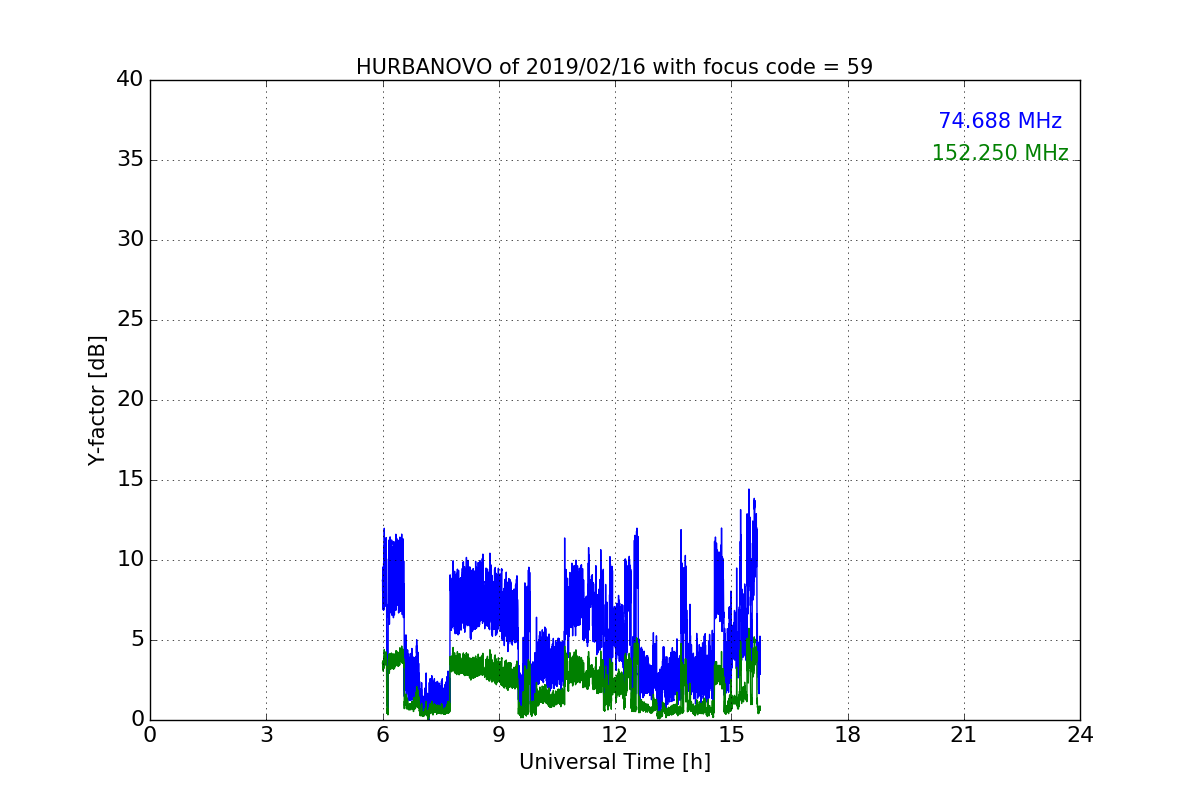The width and height of the screenshot is (1200, 800).
Task: Click the x-axis tick label '18'
Action: click(848, 735)
